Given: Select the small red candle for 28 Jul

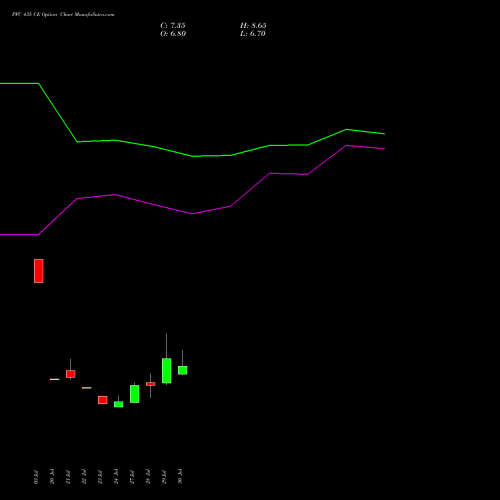Looking at the screenshot, I should 151,384.
